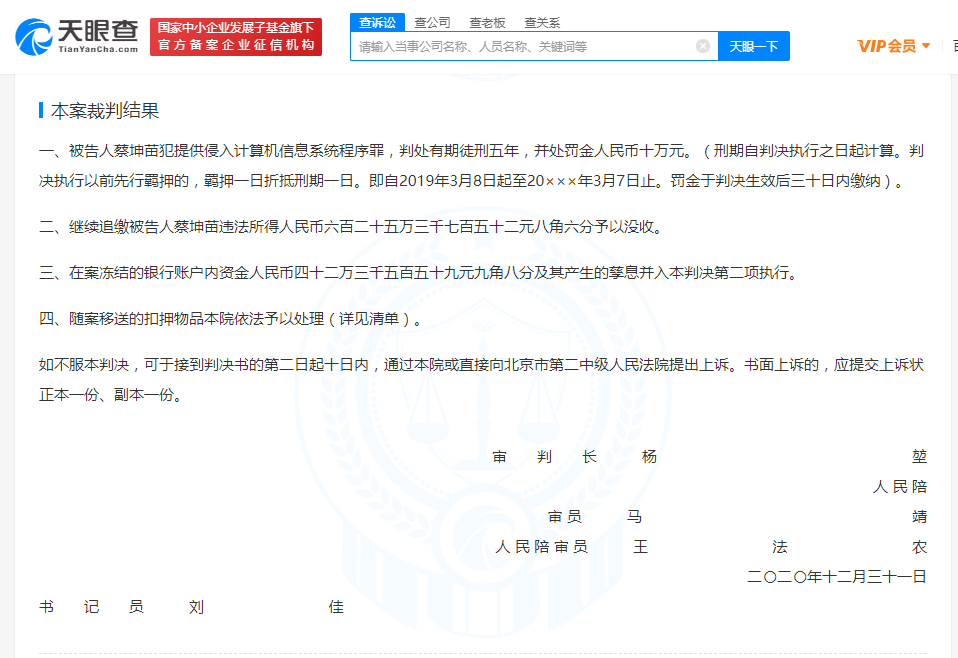The image size is (958, 658).
Task: Select the active 查诉讼 tab
Action: tap(377, 21)
